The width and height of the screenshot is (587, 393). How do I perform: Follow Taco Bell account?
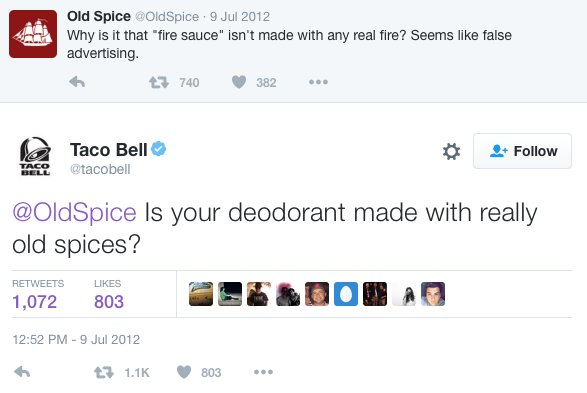click(x=522, y=151)
